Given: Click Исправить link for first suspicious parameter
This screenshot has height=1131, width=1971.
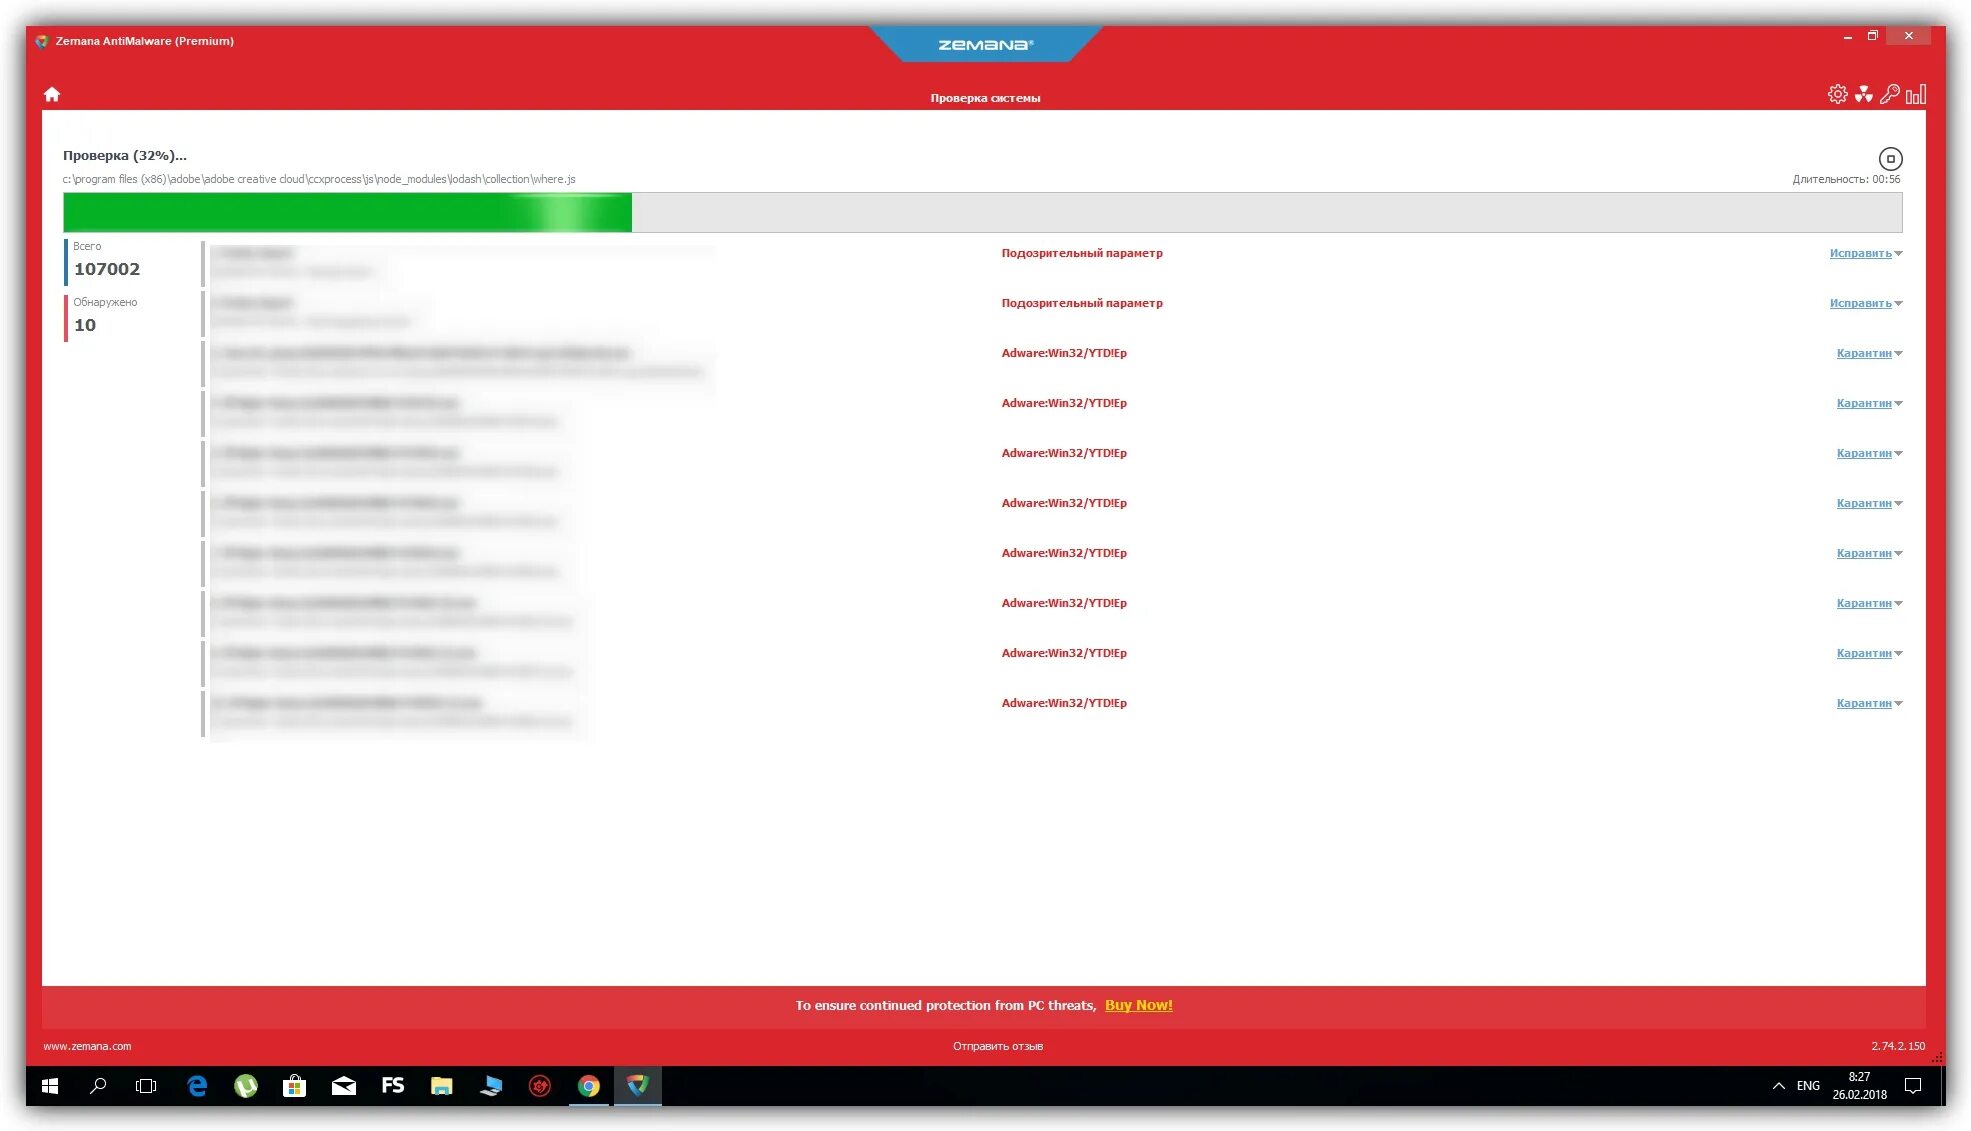Looking at the screenshot, I should 1859,252.
